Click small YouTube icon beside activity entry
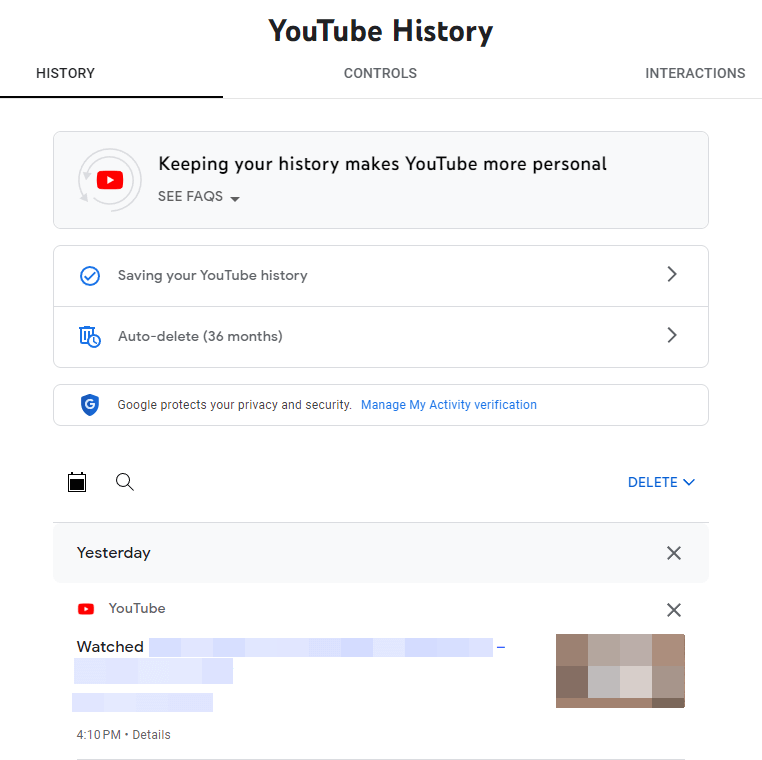This screenshot has height=760, width=762. pos(86,609)
